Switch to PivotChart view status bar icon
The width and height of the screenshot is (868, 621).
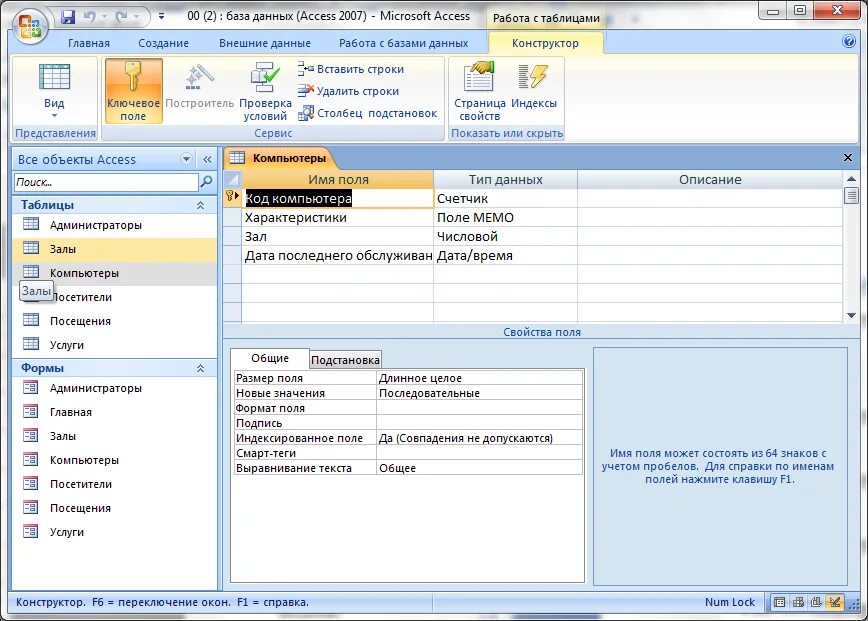pos(817,602)
